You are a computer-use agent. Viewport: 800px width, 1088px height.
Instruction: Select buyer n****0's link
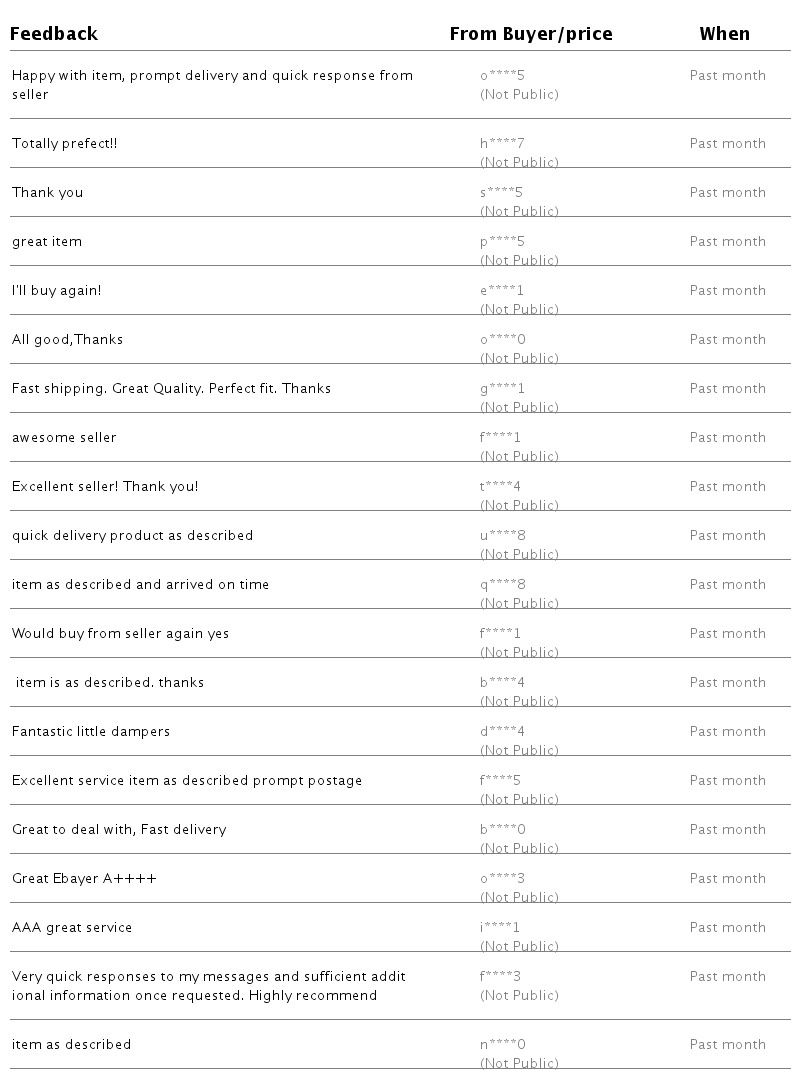(502, 1044)
